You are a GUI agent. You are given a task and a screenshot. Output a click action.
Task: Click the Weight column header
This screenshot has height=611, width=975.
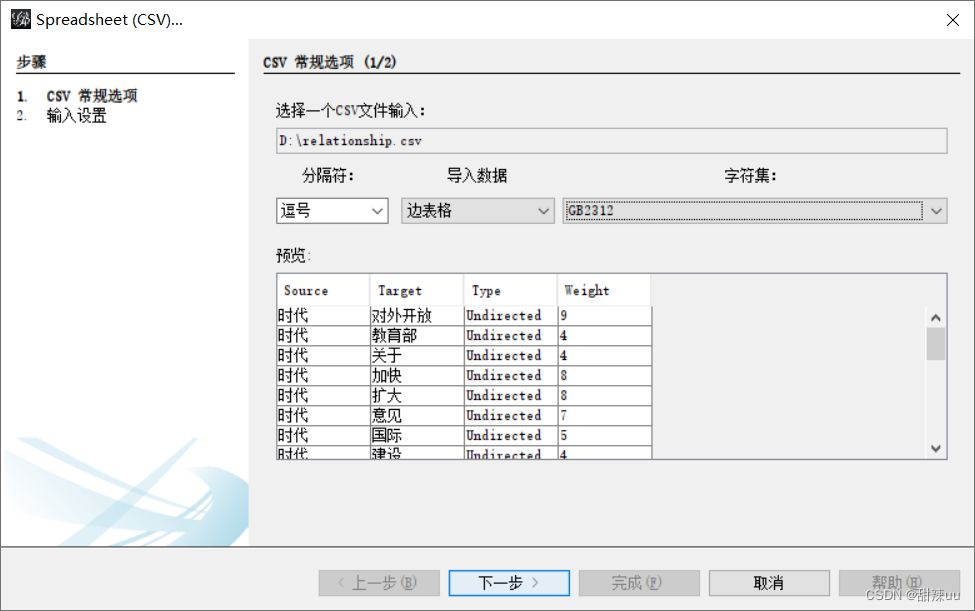tap(604, 290)
